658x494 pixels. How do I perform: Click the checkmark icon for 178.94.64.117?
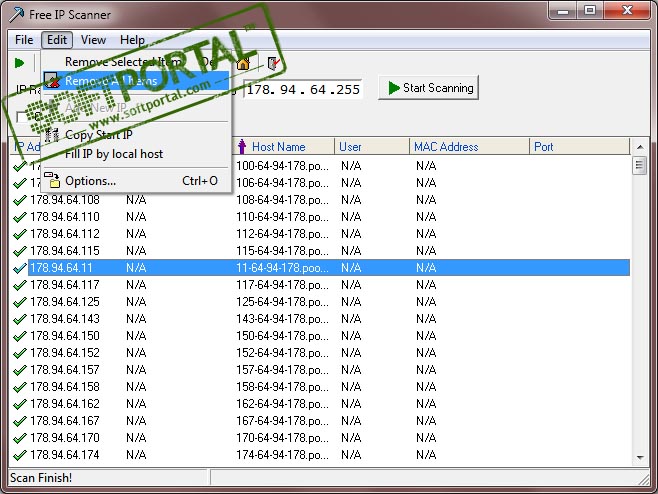pyautogui.click(x=20, y=285)
